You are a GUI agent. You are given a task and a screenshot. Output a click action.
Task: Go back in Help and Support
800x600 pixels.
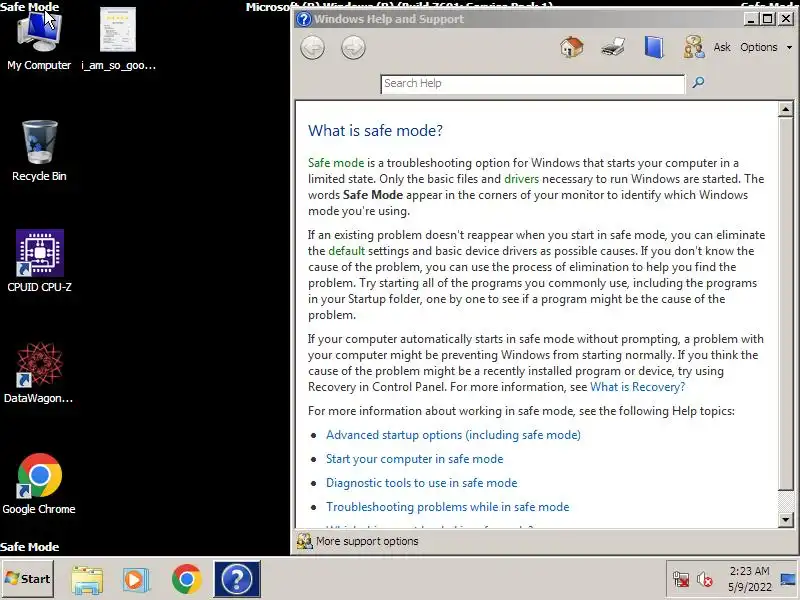(312, 48)
